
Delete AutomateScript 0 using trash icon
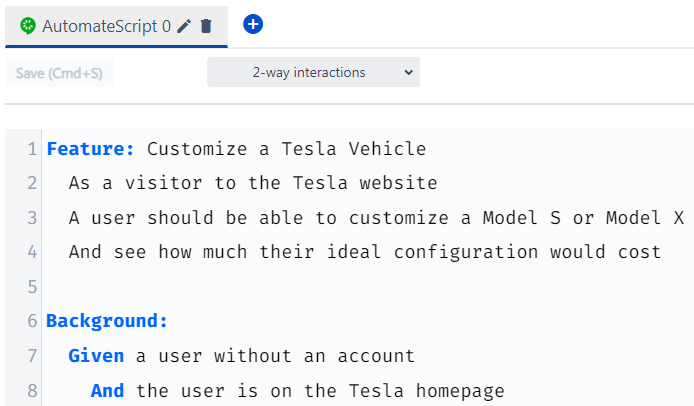point(206,26)
